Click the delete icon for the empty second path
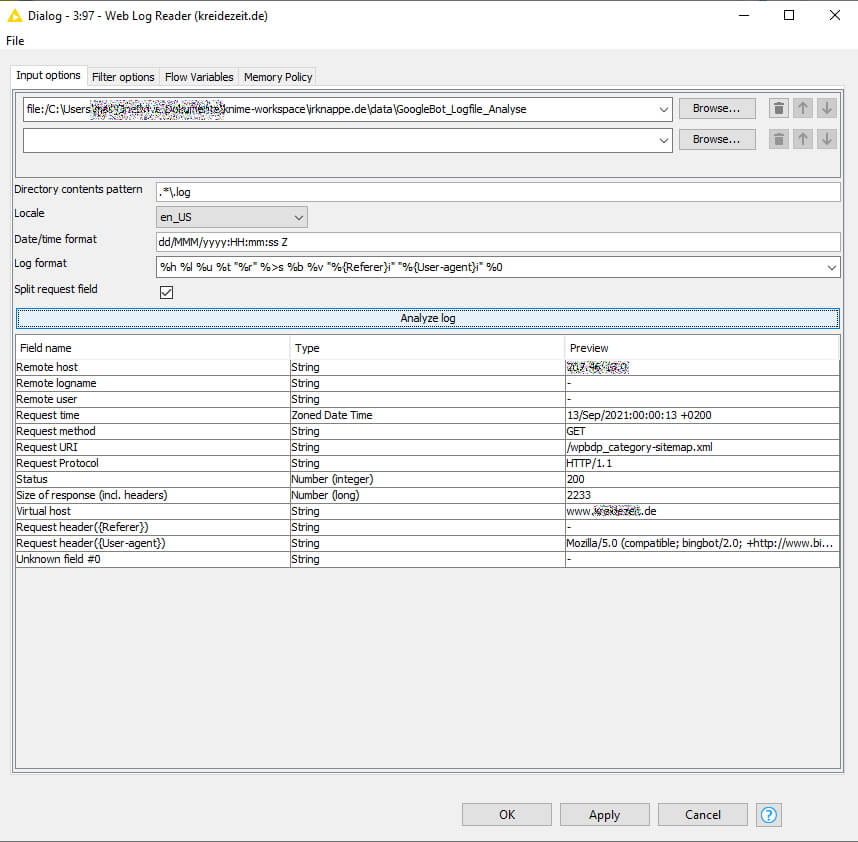858x842 pixels. click(779, 139)
